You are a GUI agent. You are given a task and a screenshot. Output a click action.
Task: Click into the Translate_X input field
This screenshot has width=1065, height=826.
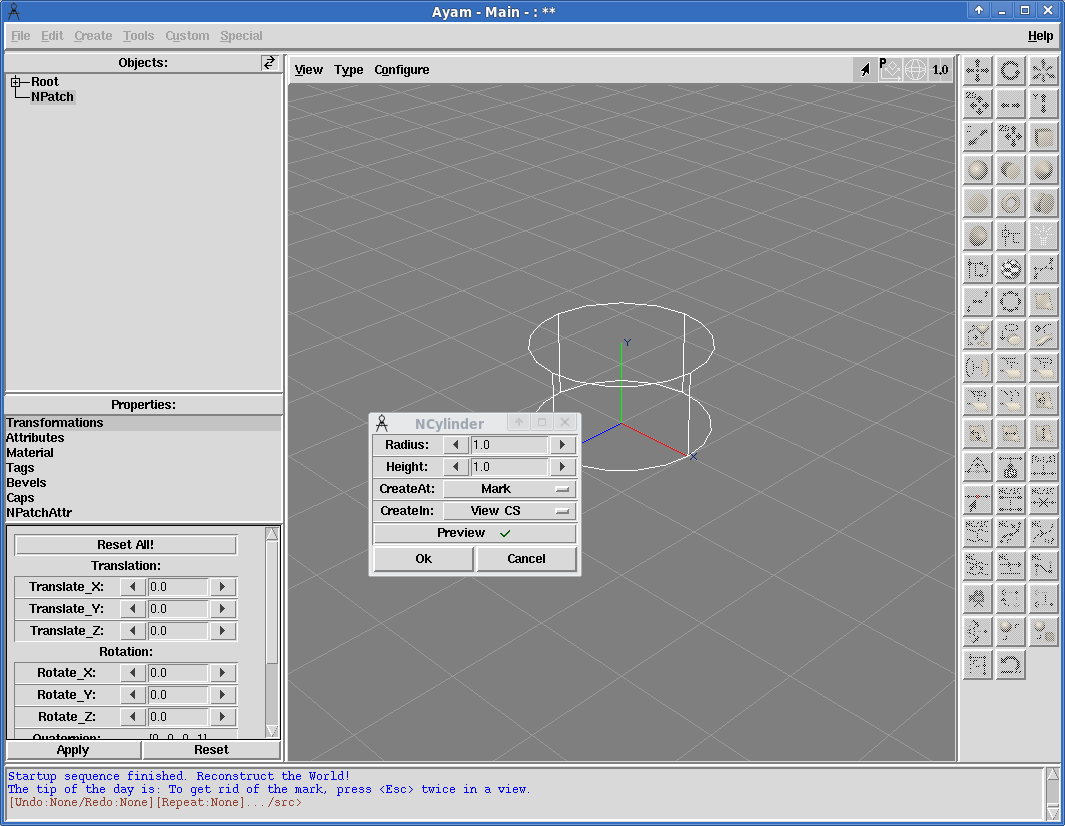coord(177,587)
